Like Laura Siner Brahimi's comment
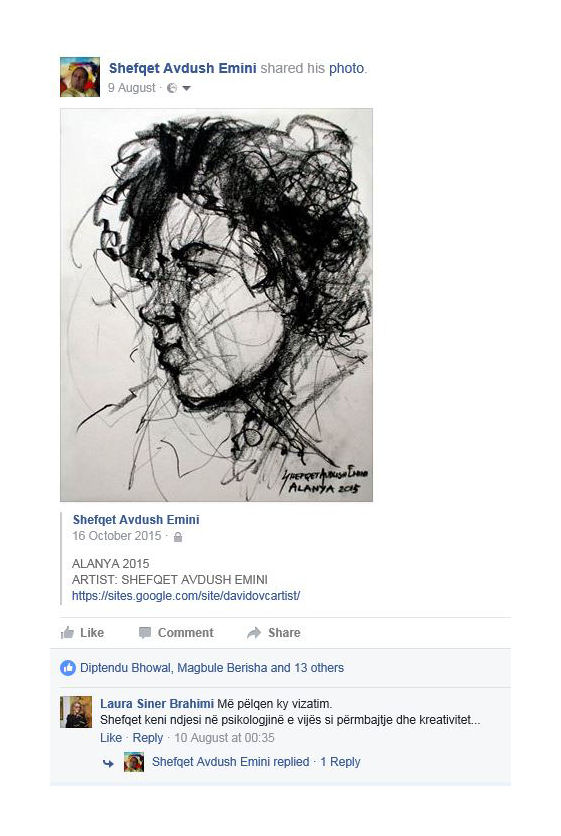This screenshot has height=836, width=561. point(111,737)
